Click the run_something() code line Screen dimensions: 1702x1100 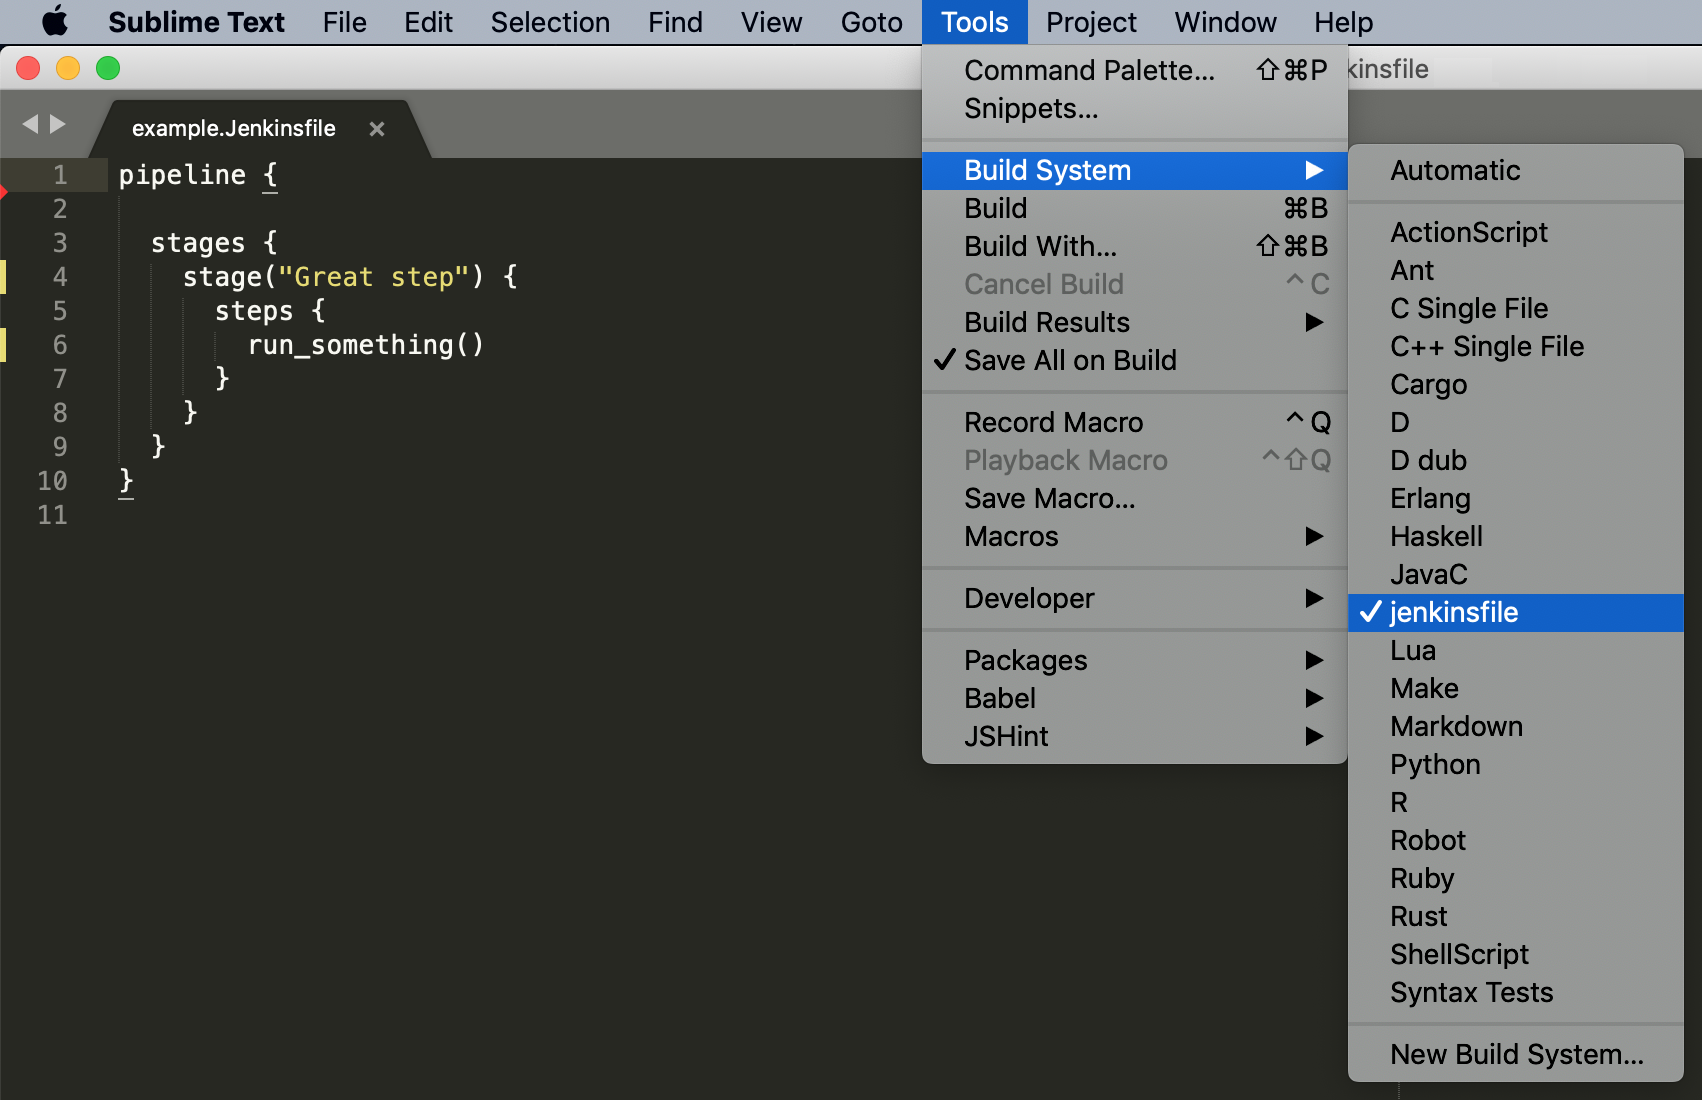[366, 345]
